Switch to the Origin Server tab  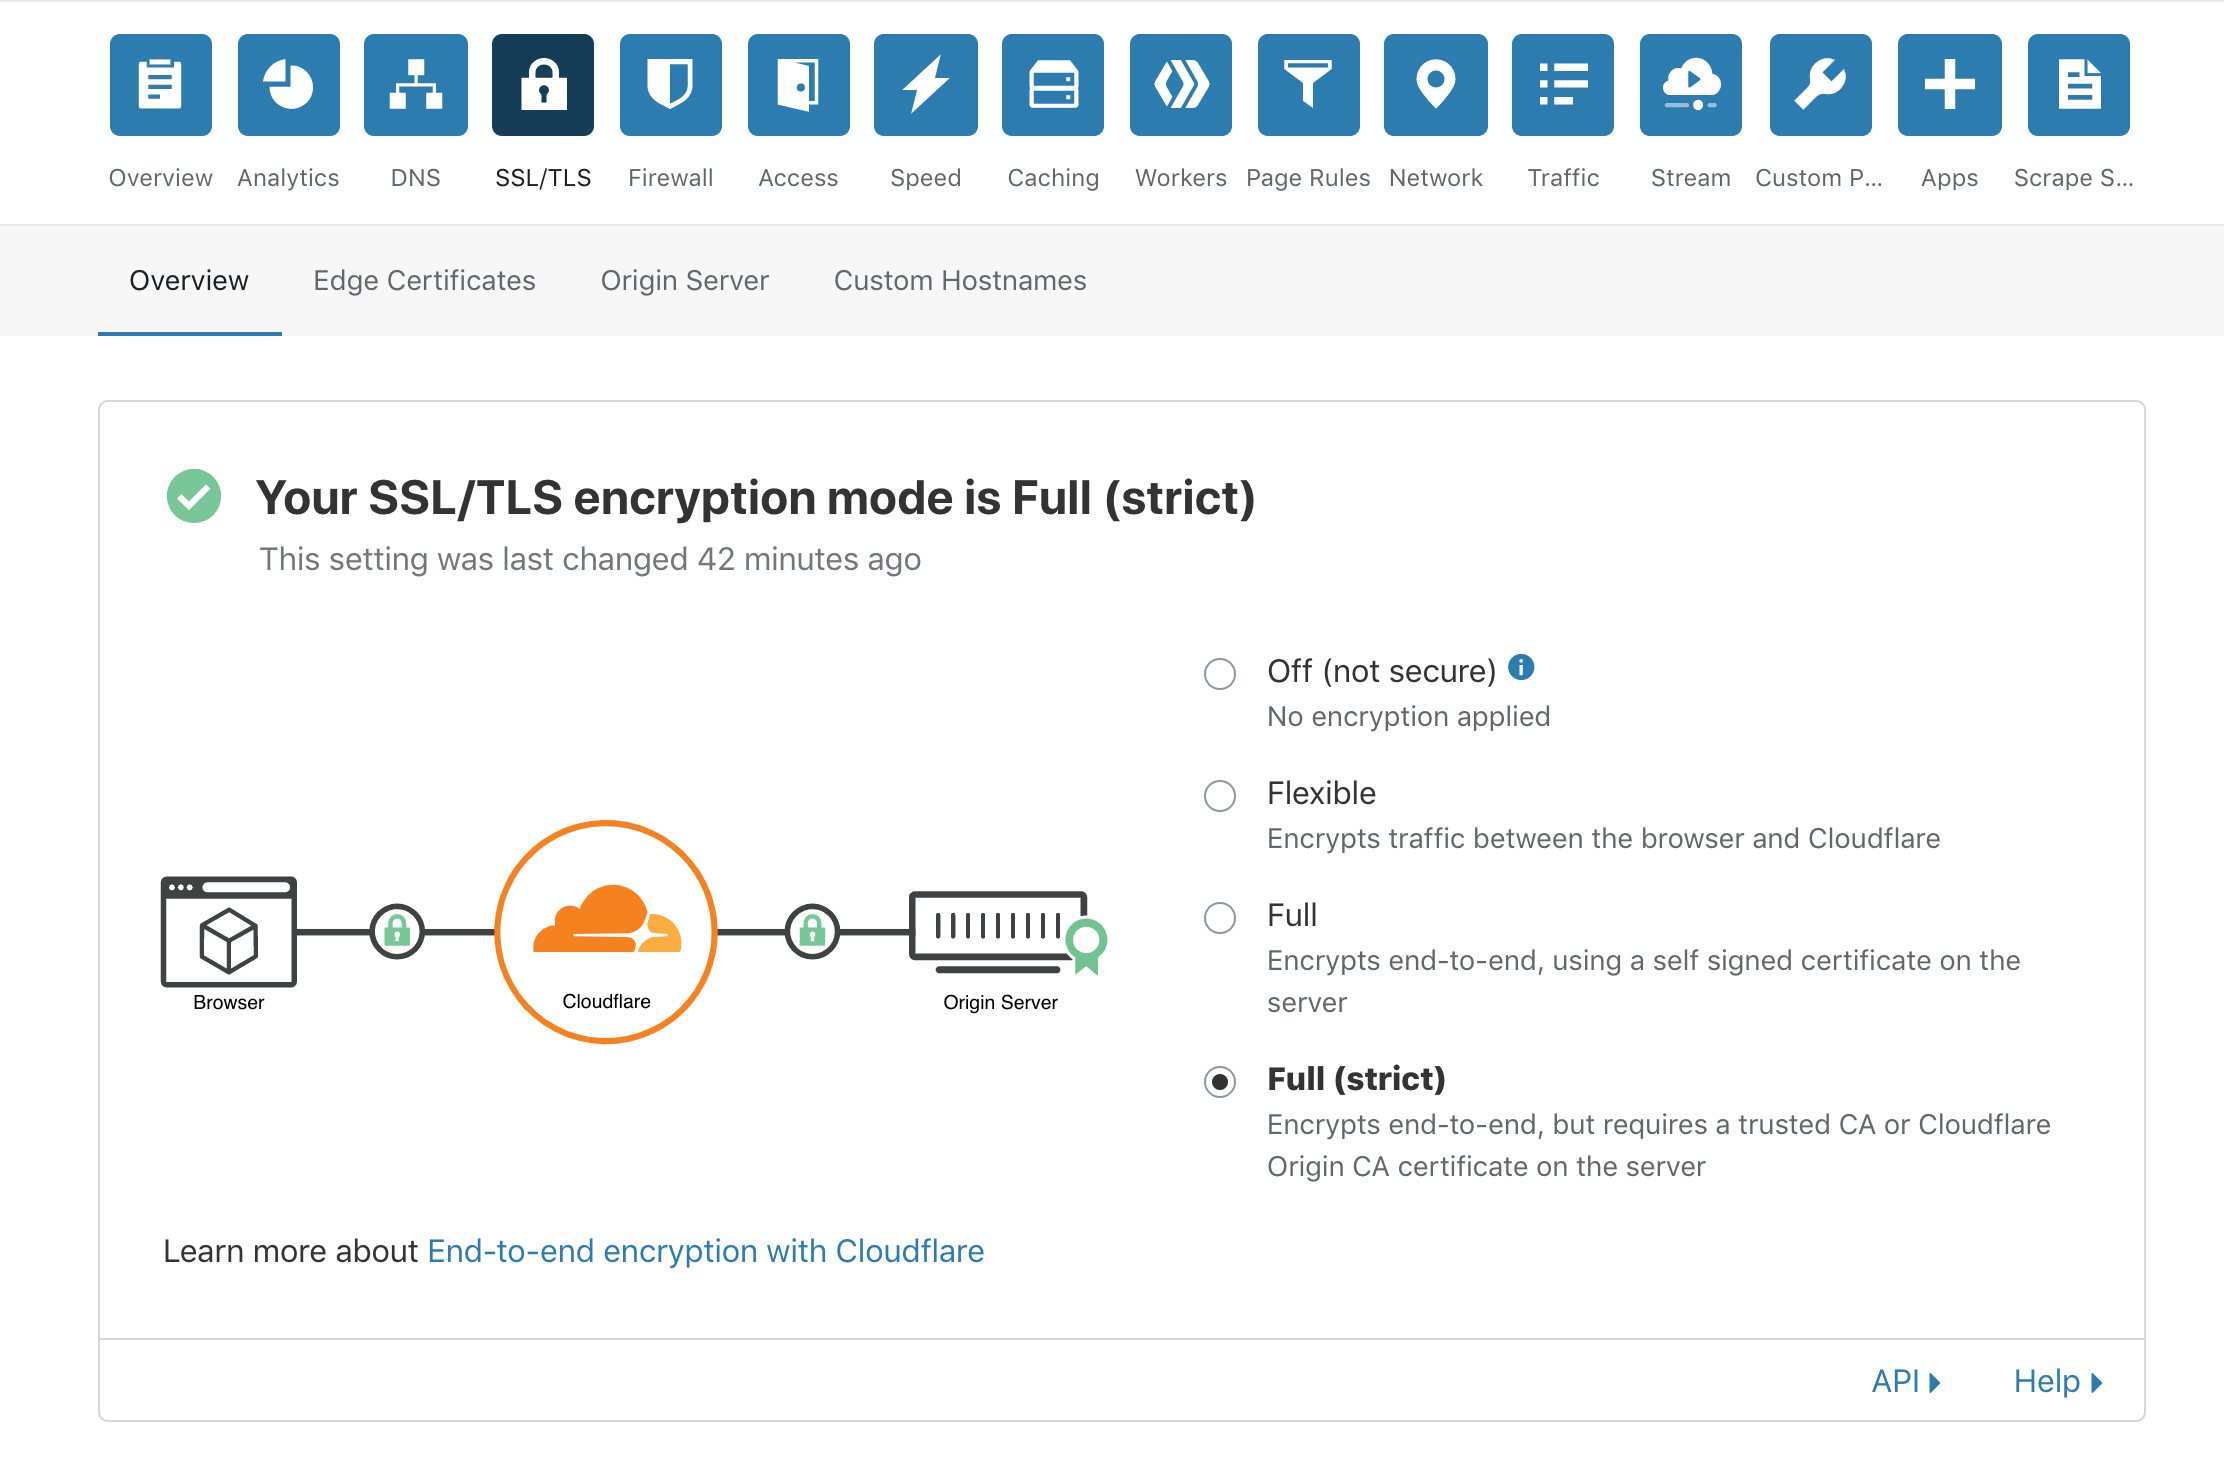pos(684,281)
